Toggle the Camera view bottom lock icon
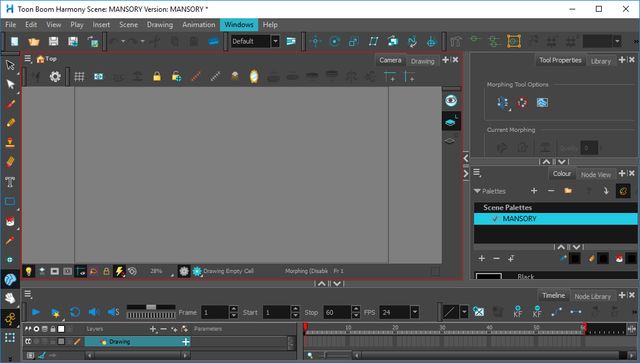Screen dimensions: 640x363 tap(106, 271)
